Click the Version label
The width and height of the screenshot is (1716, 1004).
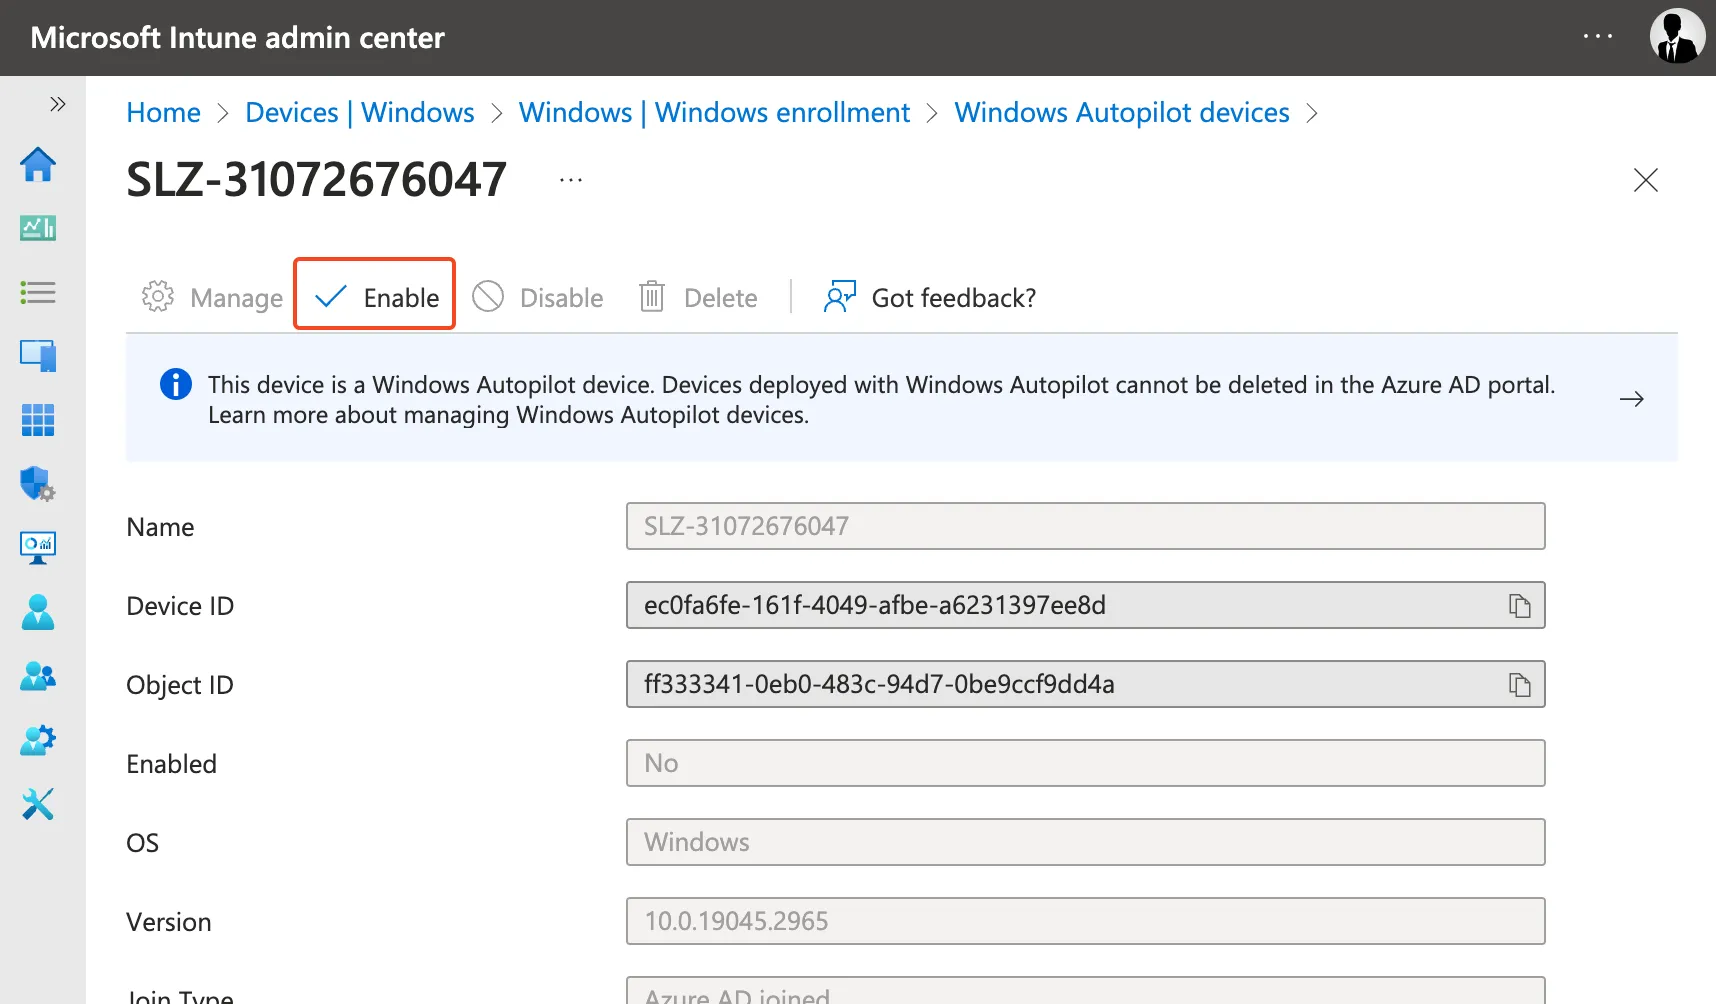click(x=168, y=922)
